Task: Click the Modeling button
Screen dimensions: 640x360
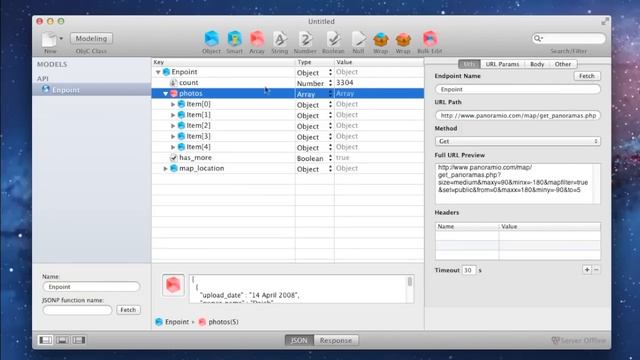Action: (91, 38)
